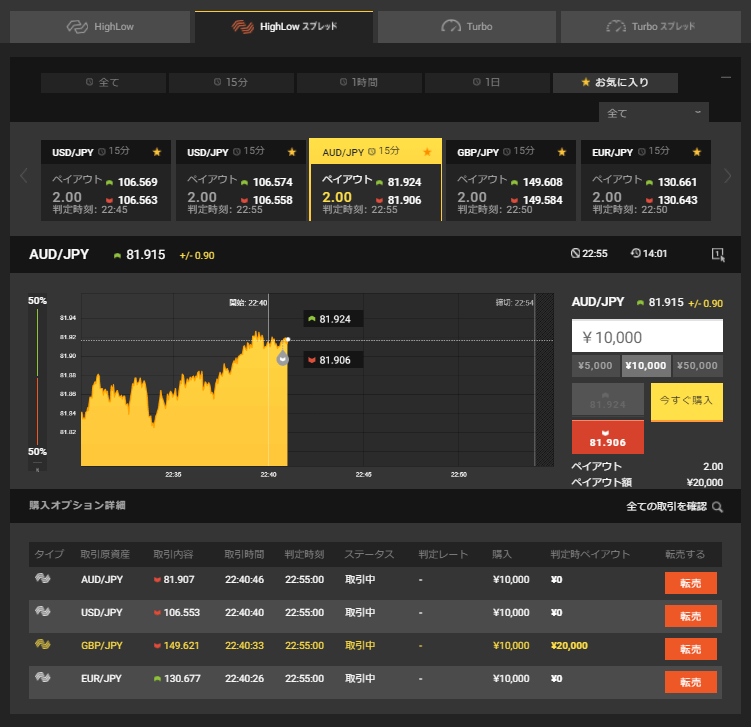Show お気に入り favorites filter
The width and height of the screenshot is (751, 727).
coord(615,83)
